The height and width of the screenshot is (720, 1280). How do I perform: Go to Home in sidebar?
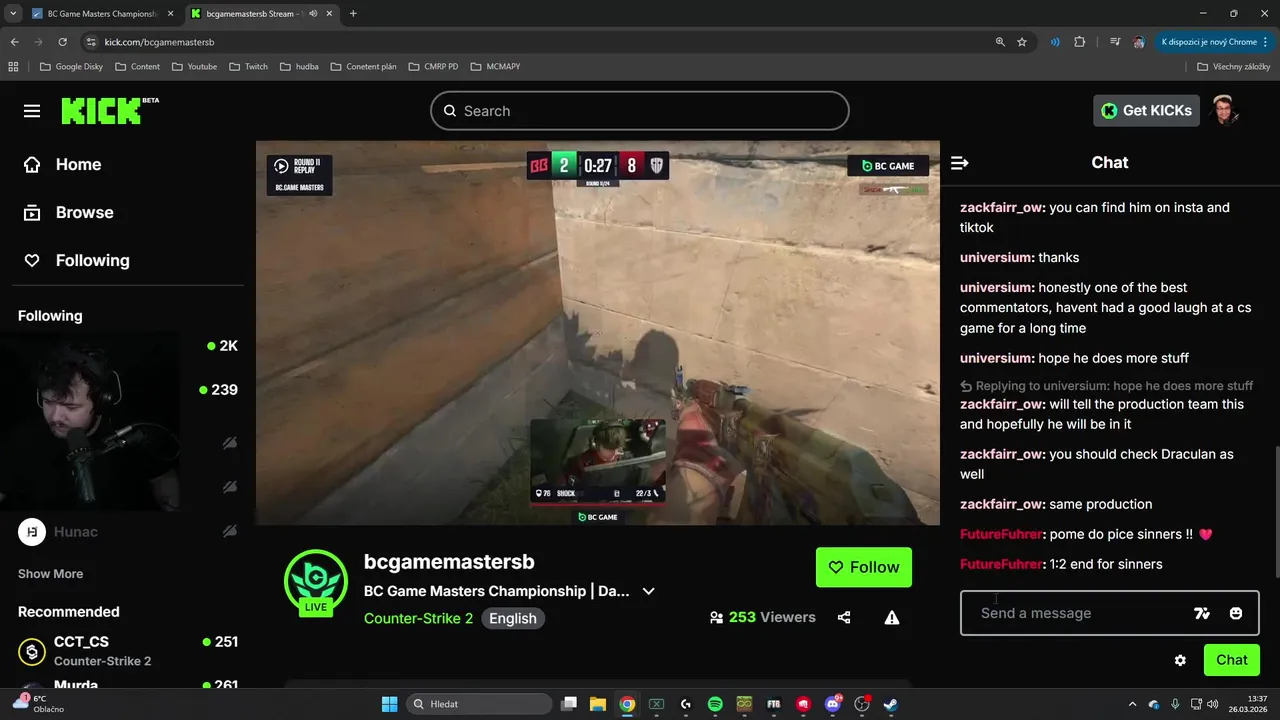pyautogui.click(x=62, y=165)
